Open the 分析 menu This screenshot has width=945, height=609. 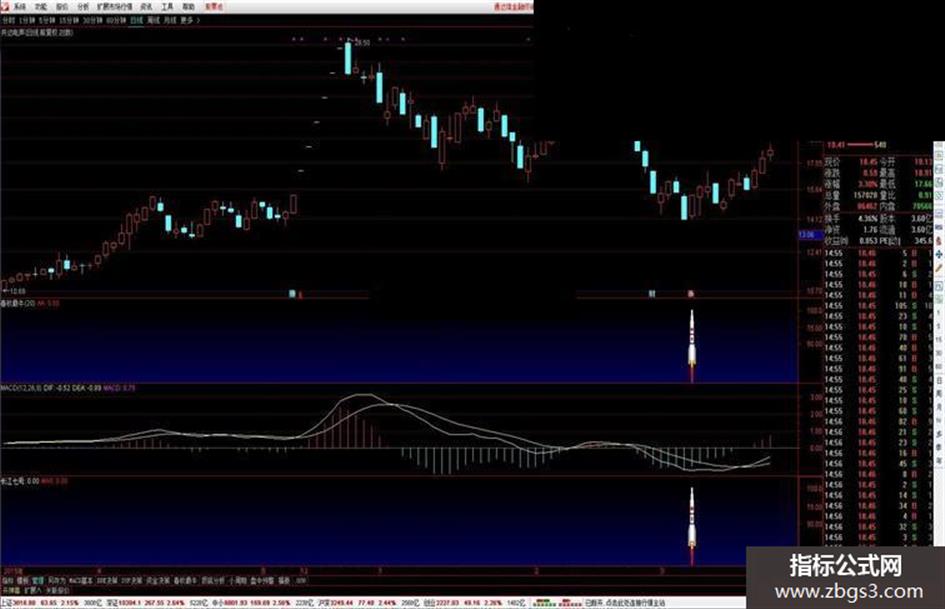coord(83,7)
